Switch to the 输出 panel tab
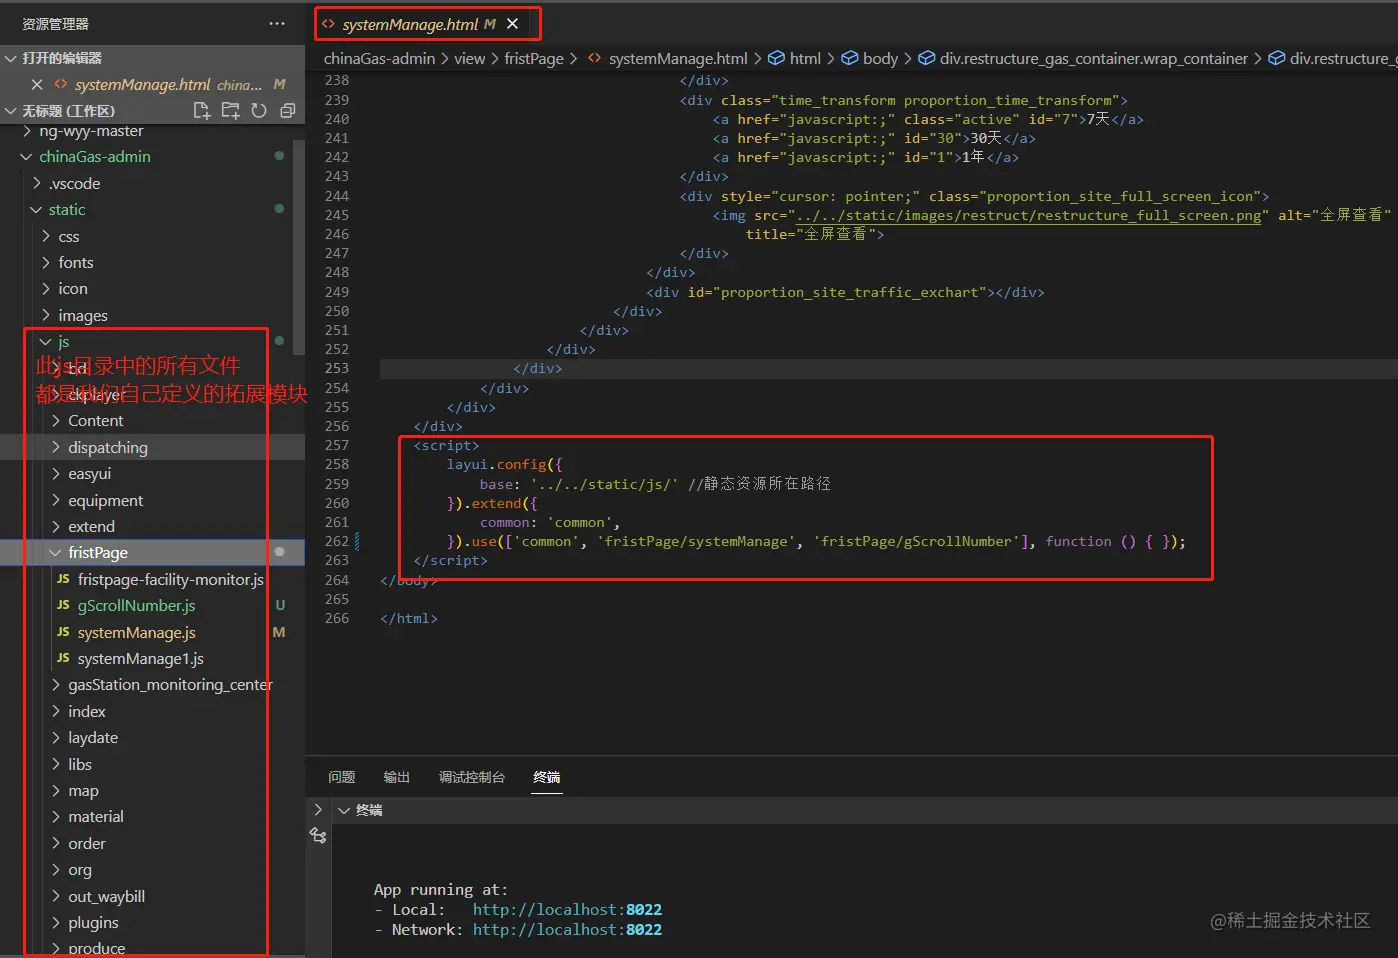 click(396, 777)
